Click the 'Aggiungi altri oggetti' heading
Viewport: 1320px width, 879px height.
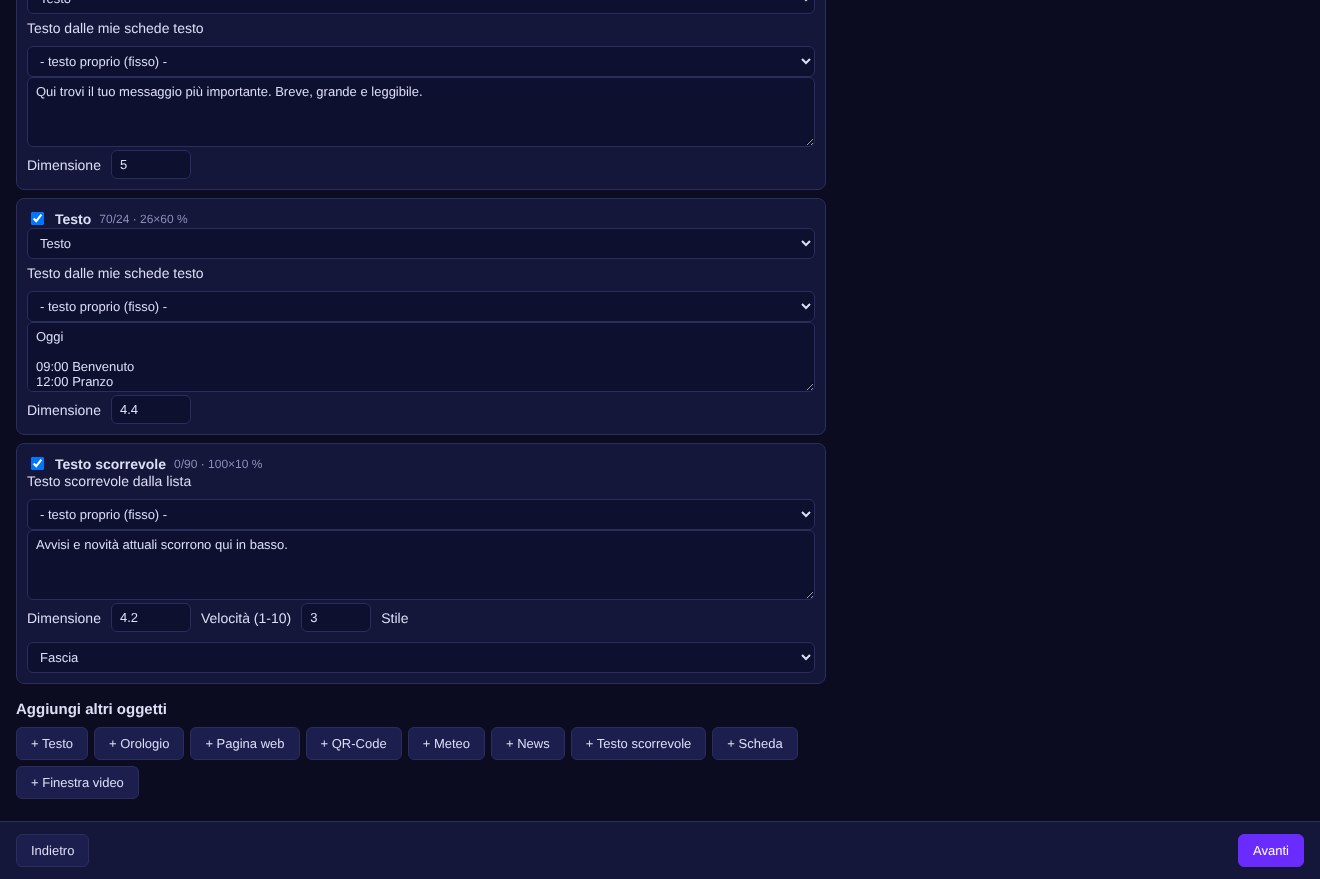click(x=91, y=709)
